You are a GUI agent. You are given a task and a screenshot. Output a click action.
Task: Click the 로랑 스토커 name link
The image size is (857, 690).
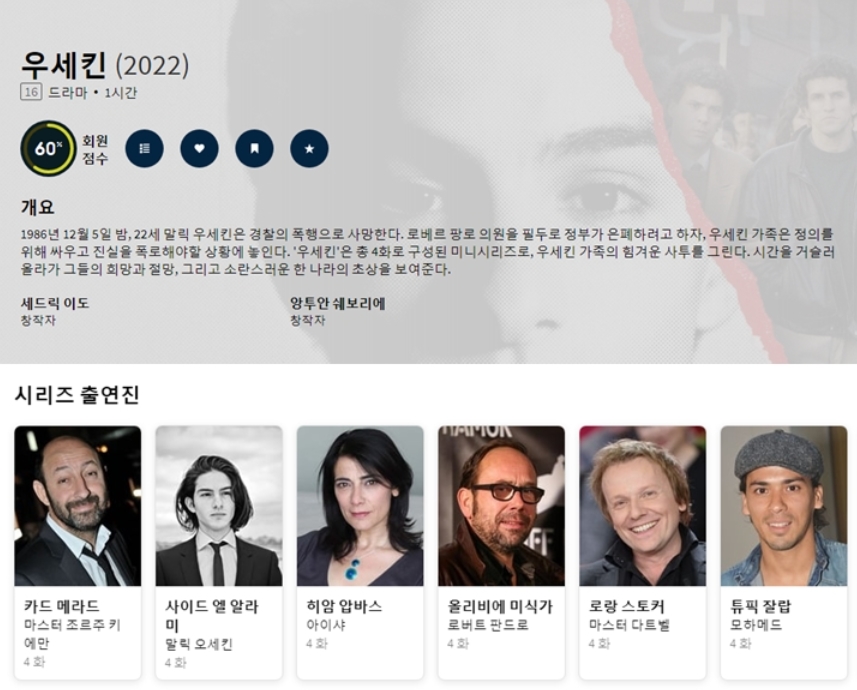pos(626,606)
